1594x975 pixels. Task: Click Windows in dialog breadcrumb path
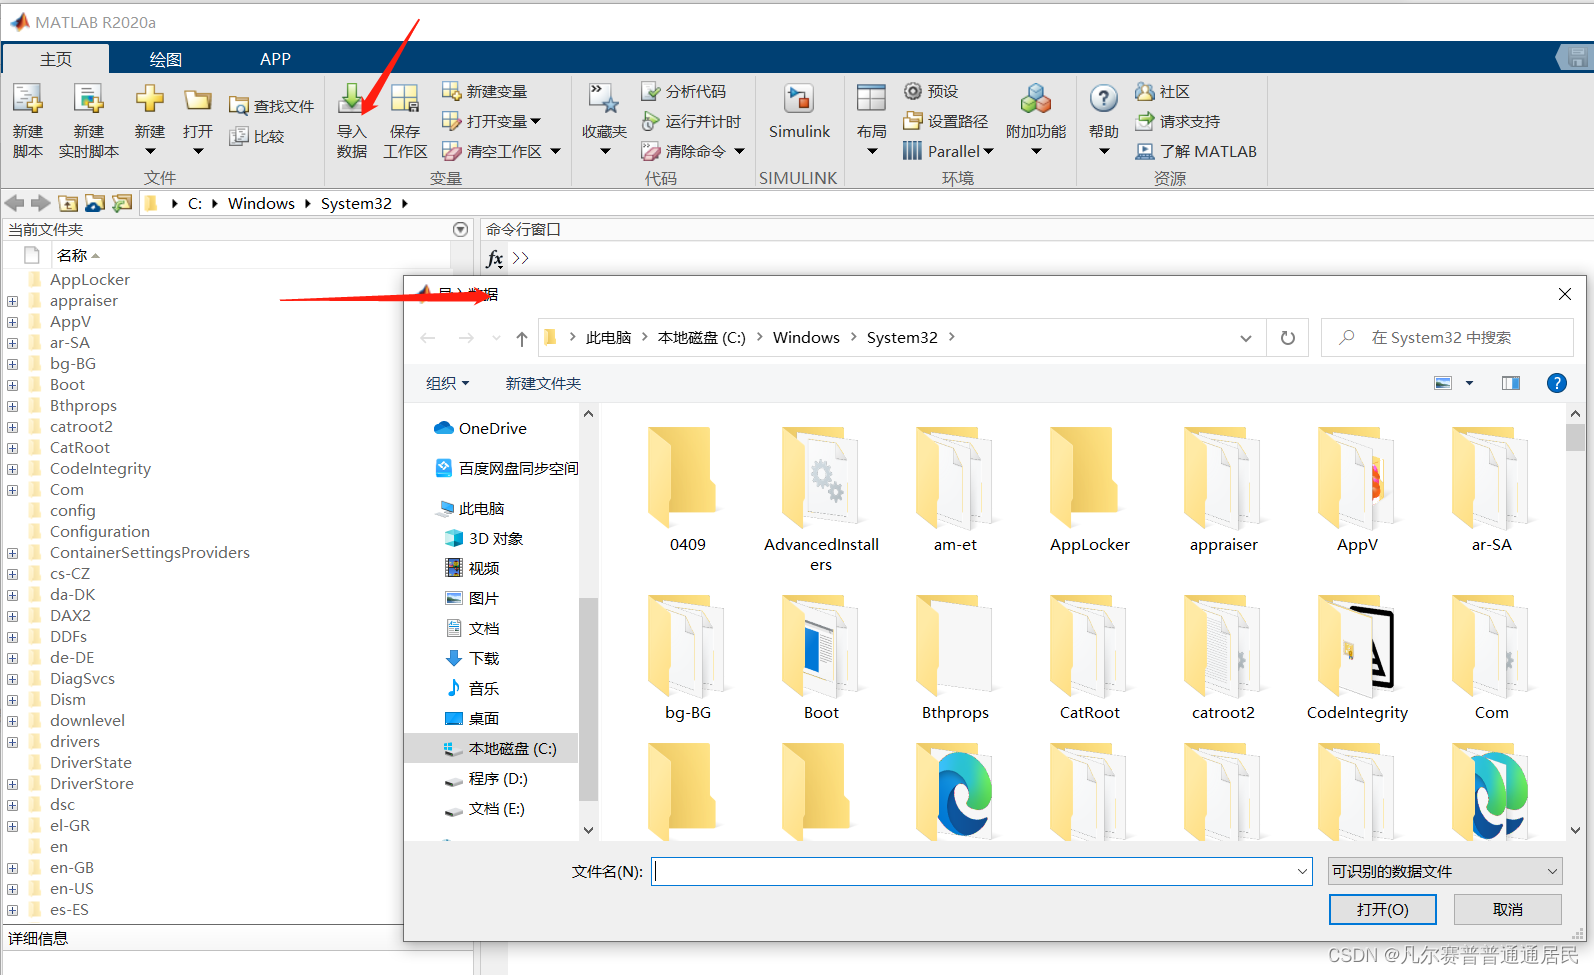(x=806, y=338)
